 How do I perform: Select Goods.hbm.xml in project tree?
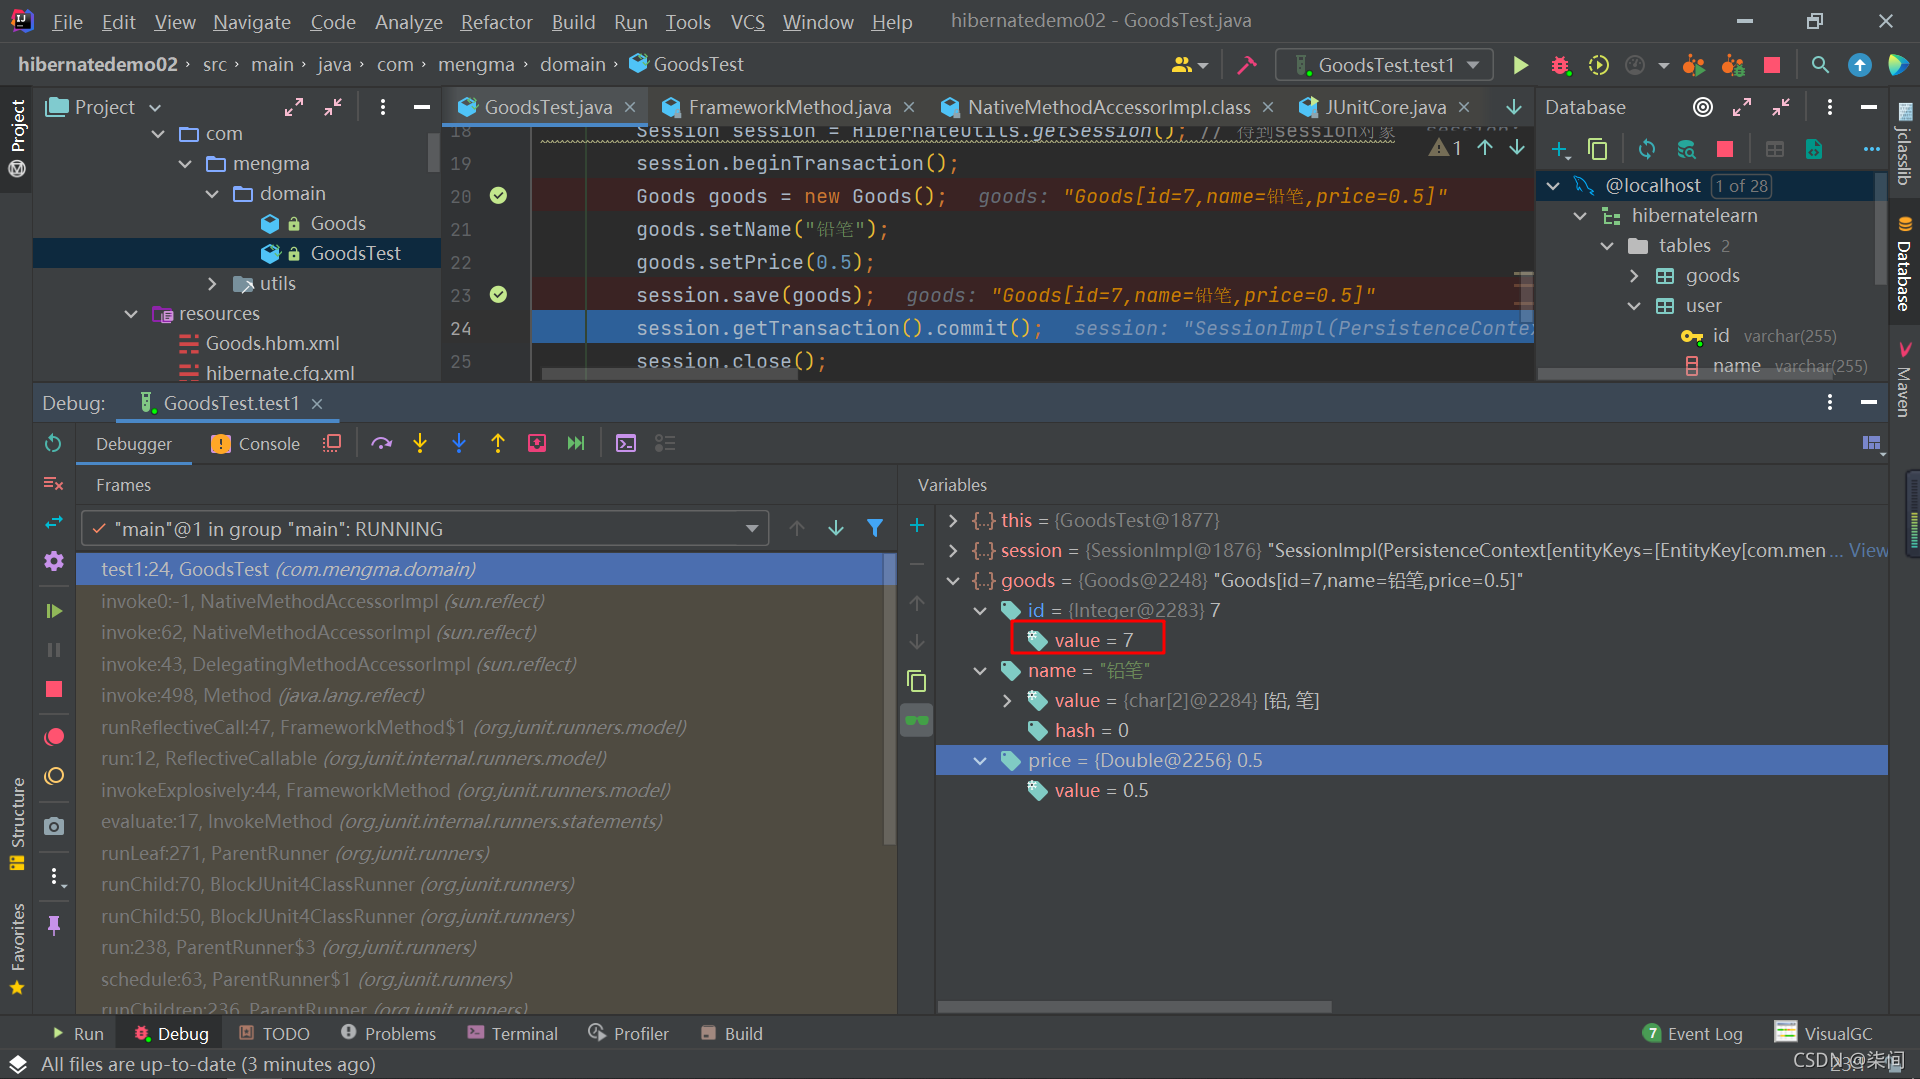[272, 343]
